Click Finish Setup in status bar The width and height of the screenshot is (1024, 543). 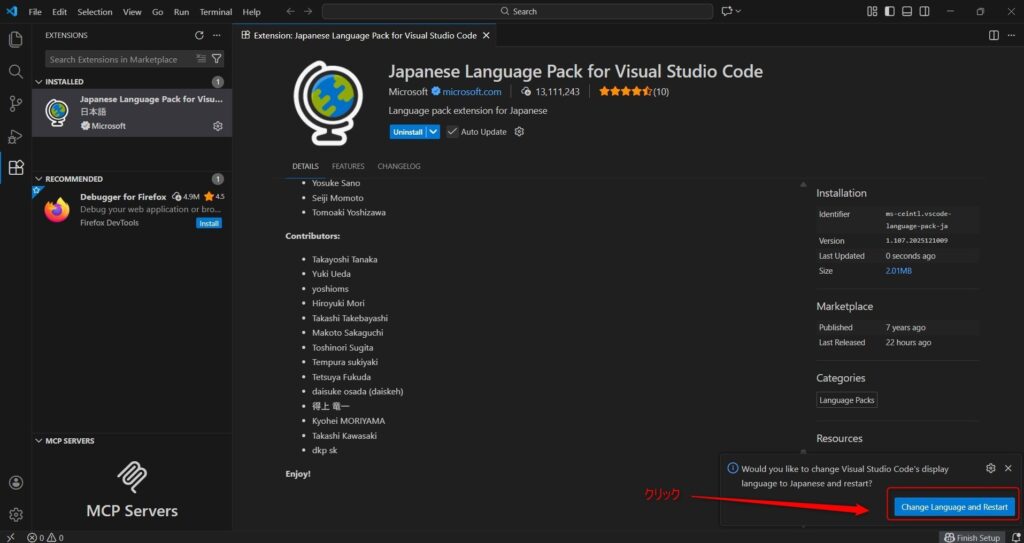[x=972, y=537]
